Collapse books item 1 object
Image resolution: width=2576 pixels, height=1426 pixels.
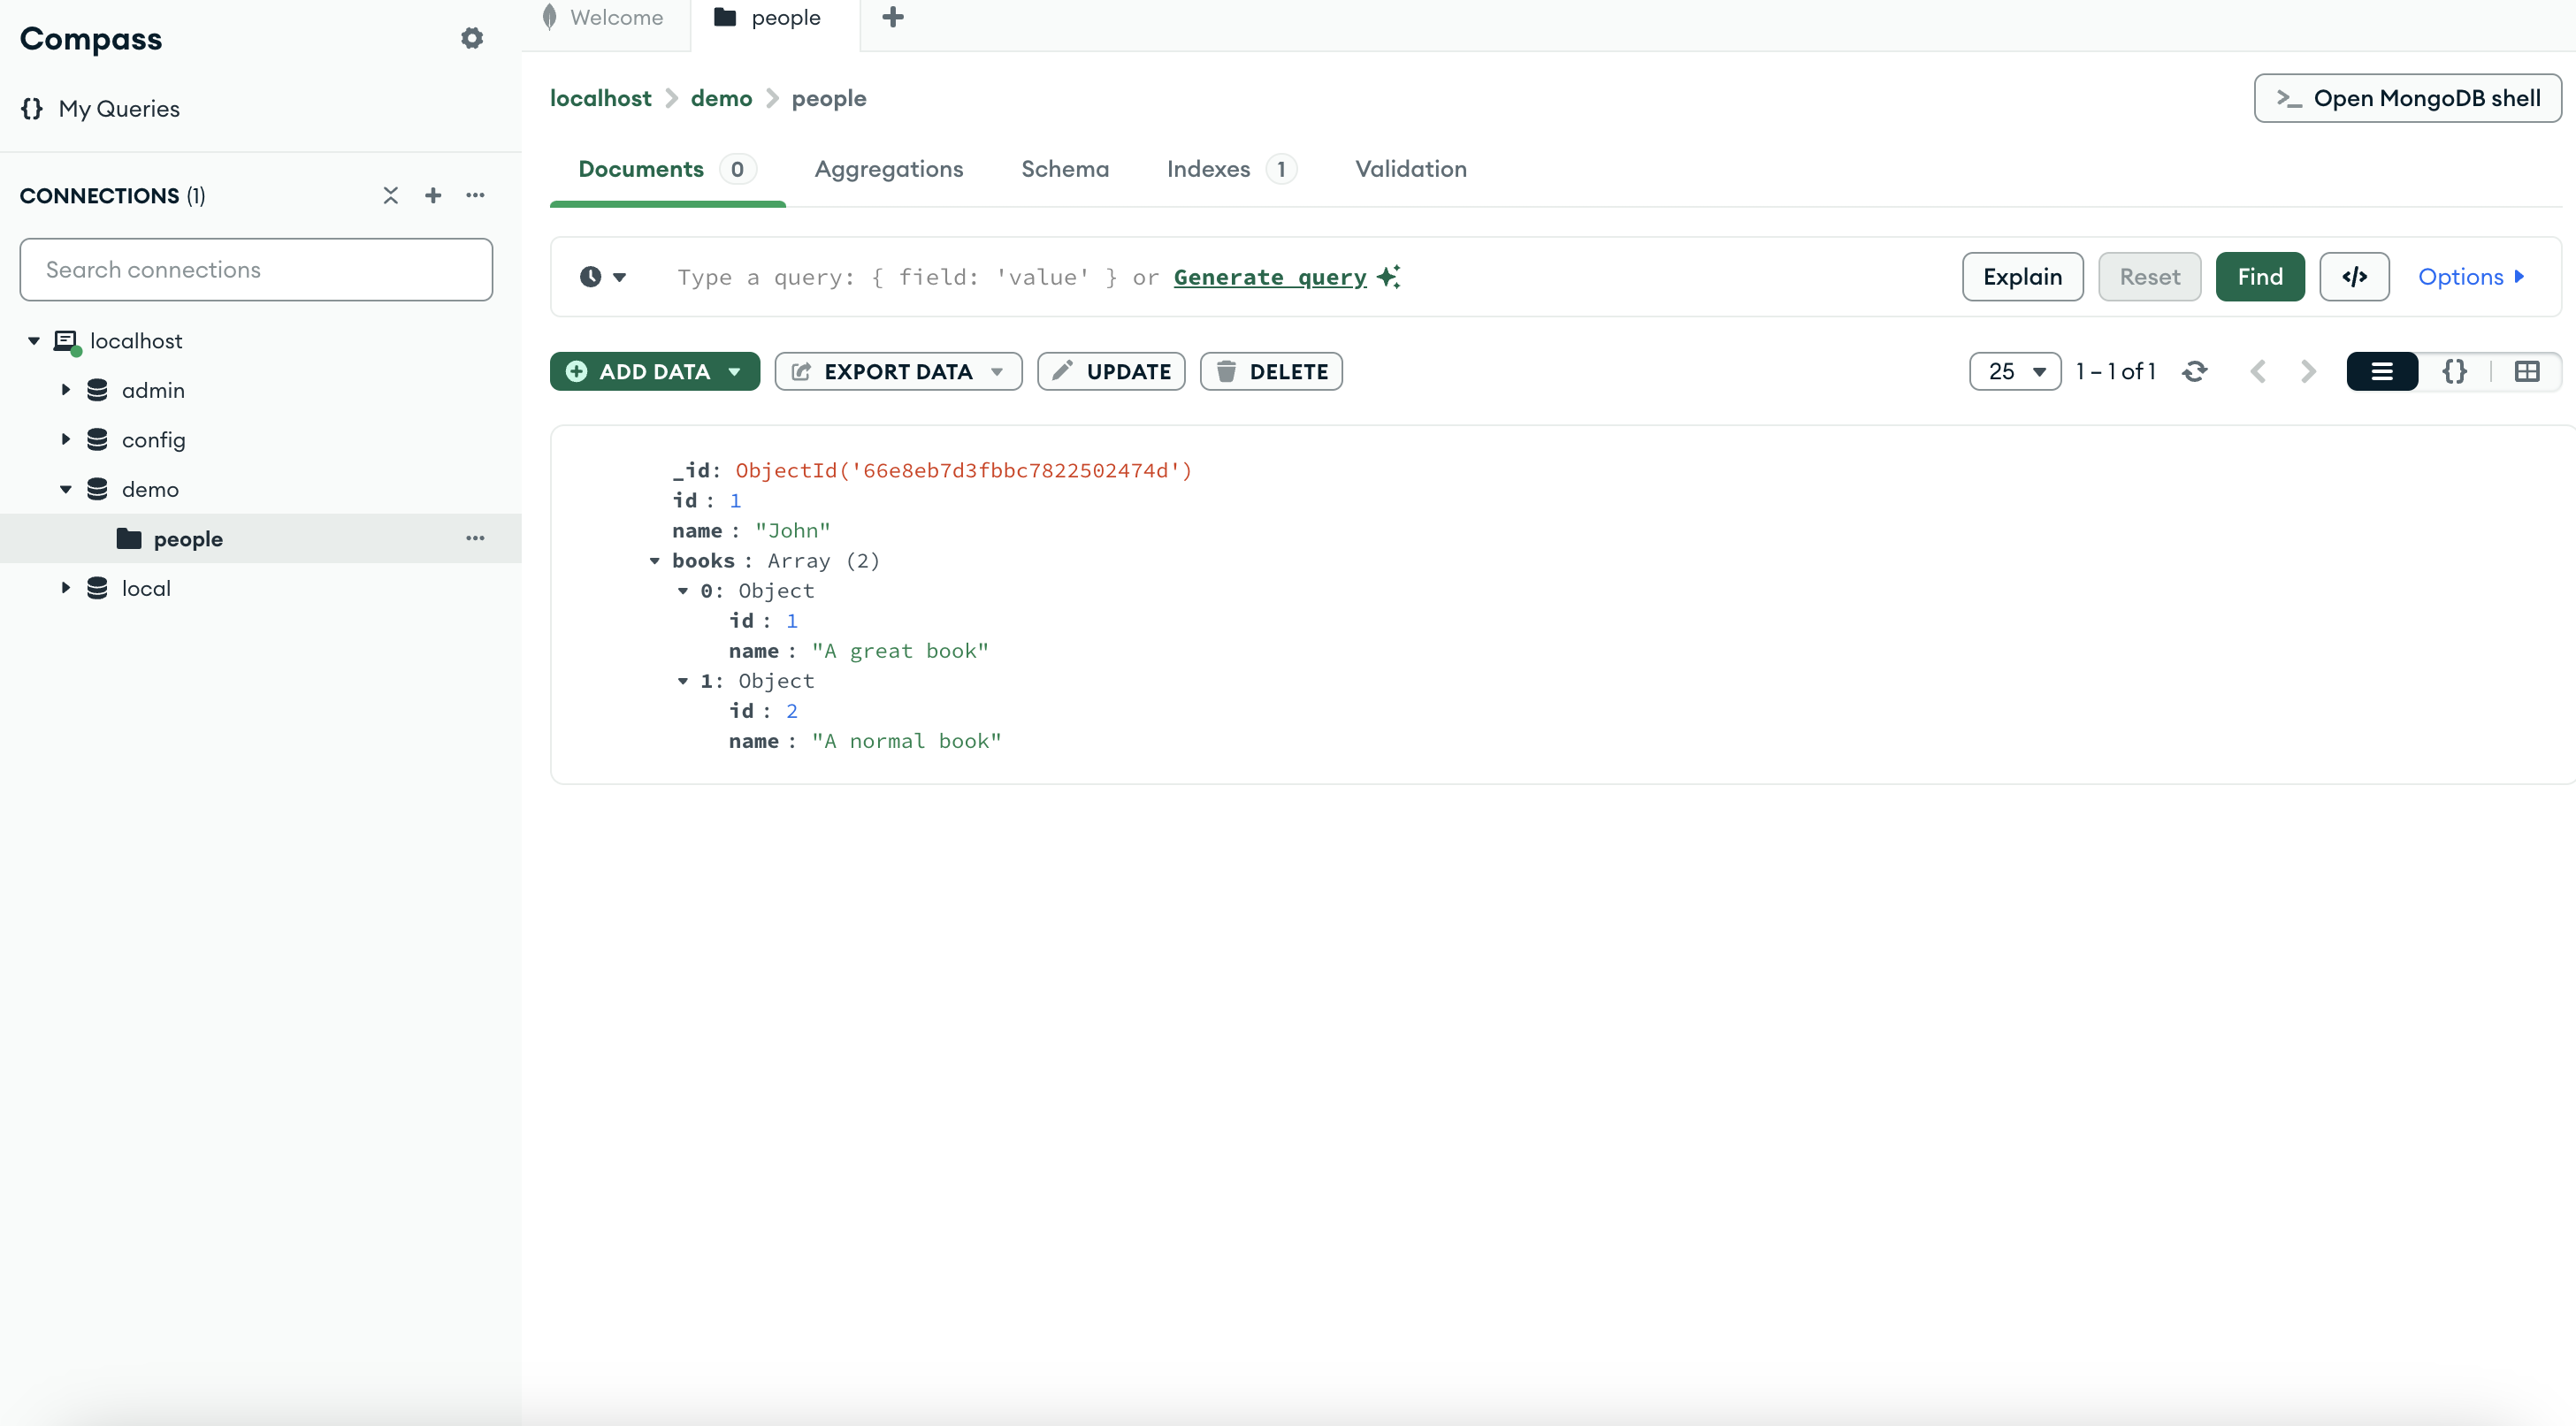683,681
